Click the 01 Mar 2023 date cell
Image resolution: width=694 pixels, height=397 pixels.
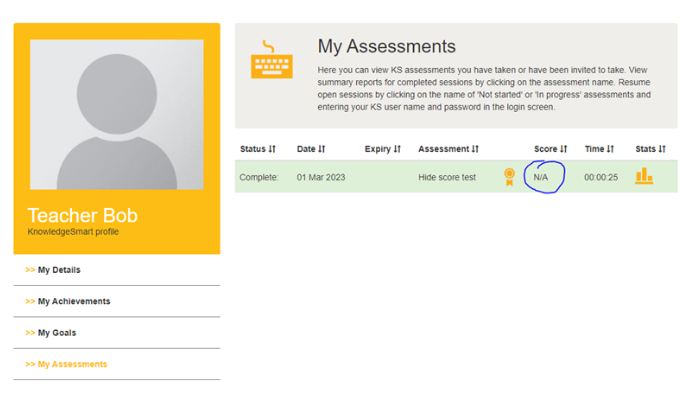click(321, 177)
